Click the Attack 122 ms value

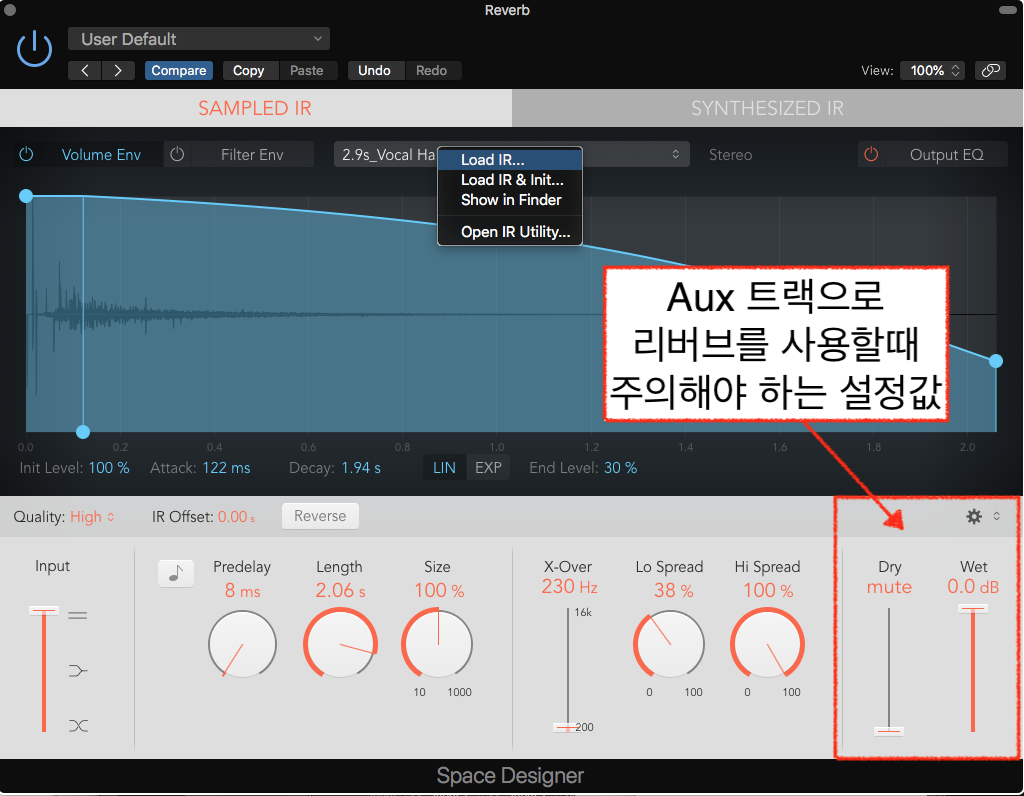tap(226, 468)
